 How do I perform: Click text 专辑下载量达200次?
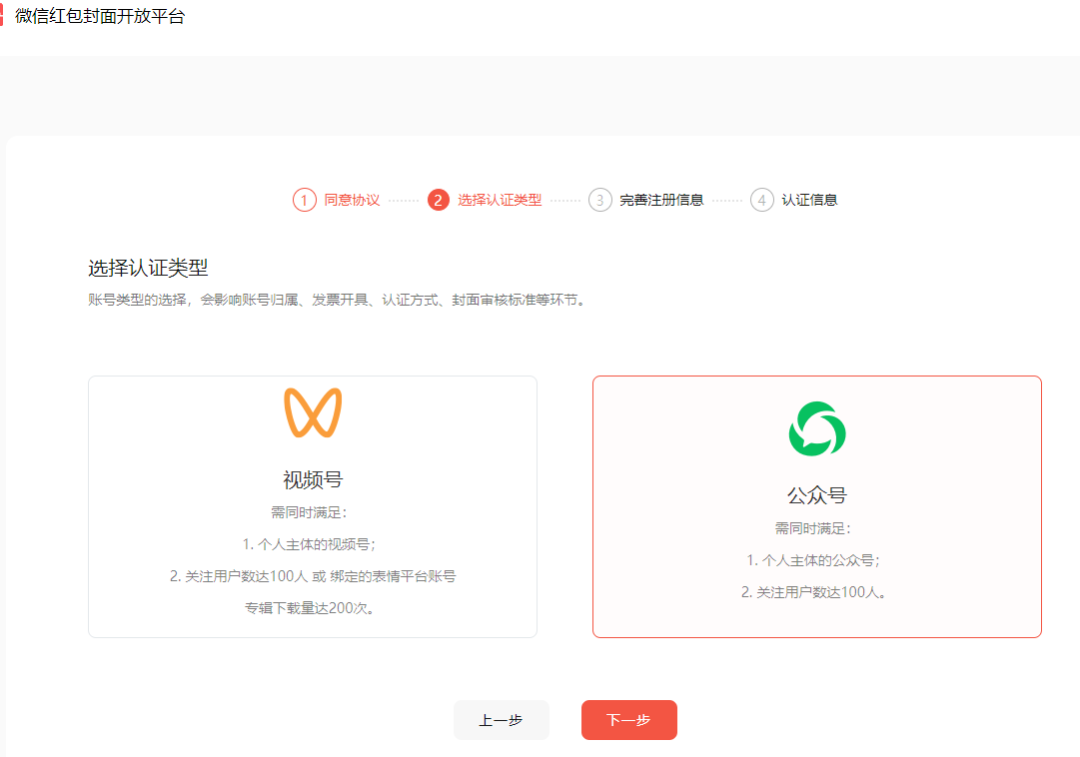[x=309, y=608]
